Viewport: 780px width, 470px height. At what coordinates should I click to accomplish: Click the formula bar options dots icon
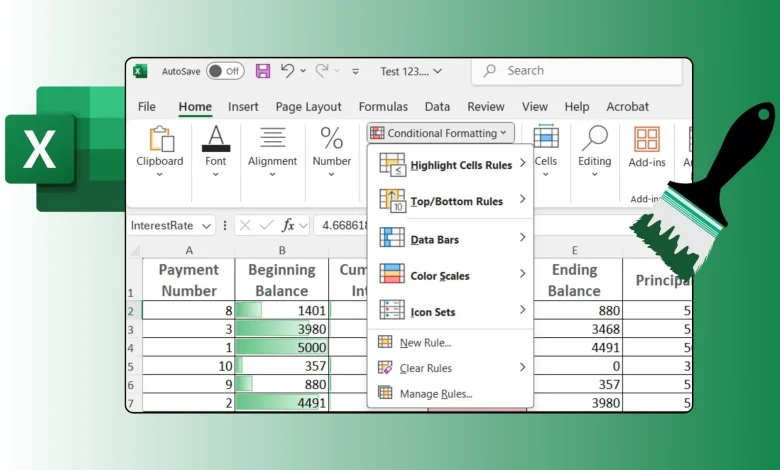tap(224, 226)
